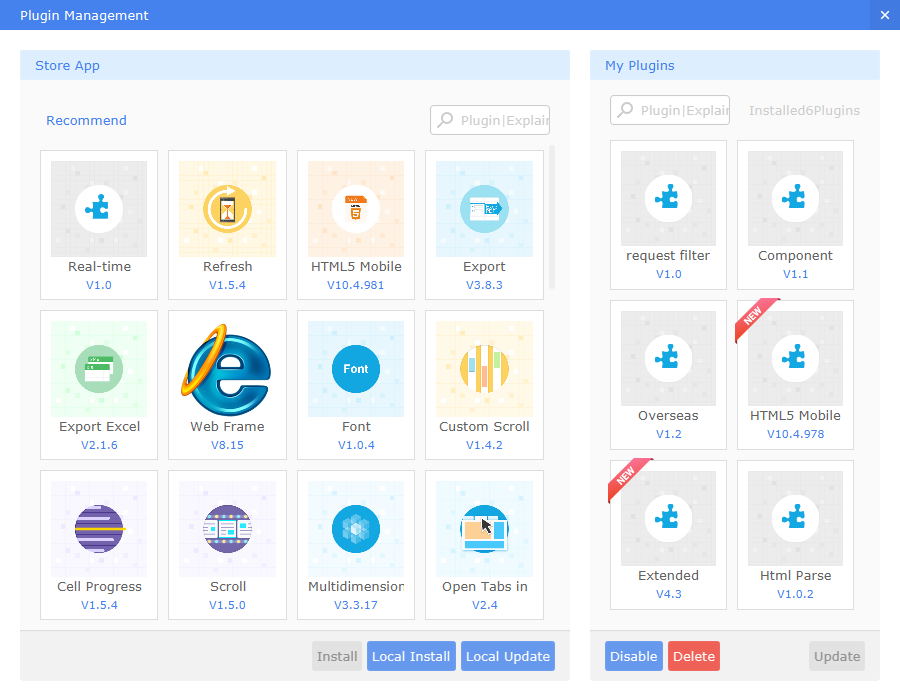Click version V1.1 under Component
Screen dimensions: 900x700
coord(796,274)
